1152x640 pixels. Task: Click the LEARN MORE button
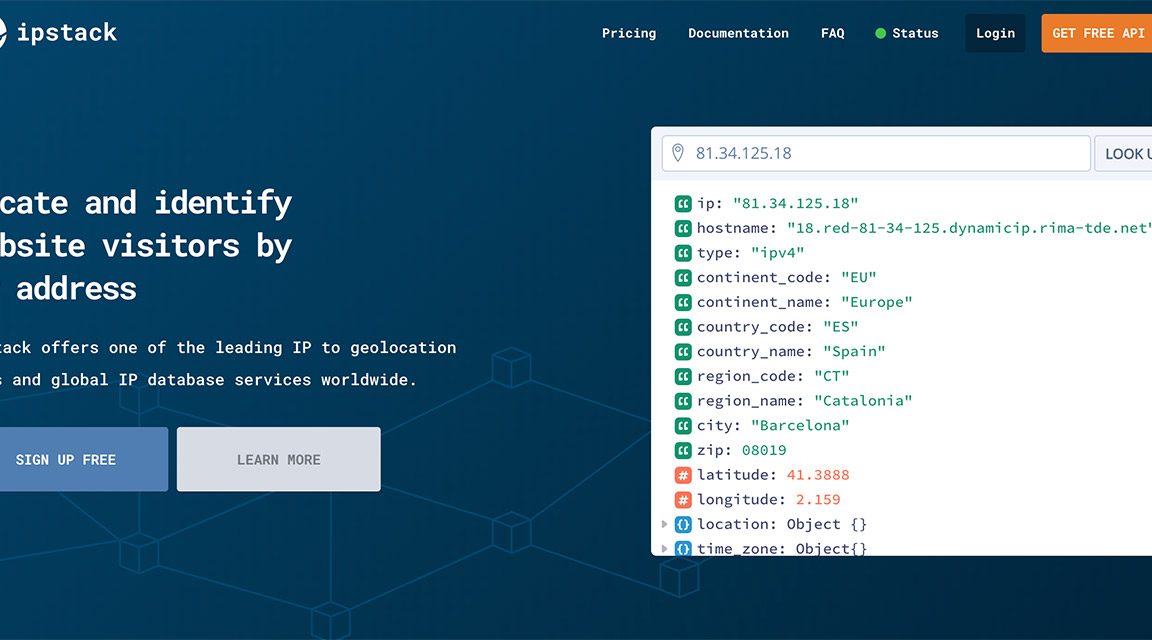(x=278, y=460)
